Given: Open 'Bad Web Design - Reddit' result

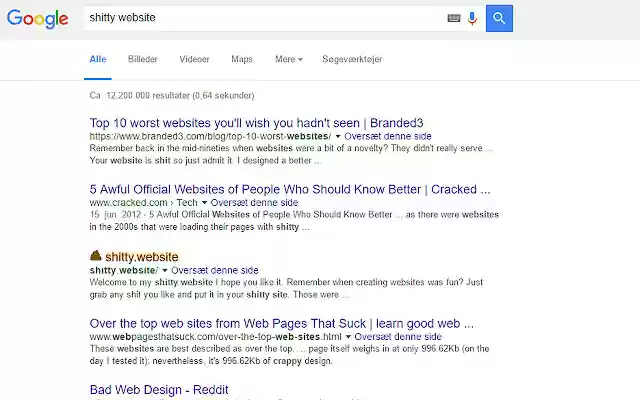Looking at the screenshot, I should (159, 390).
